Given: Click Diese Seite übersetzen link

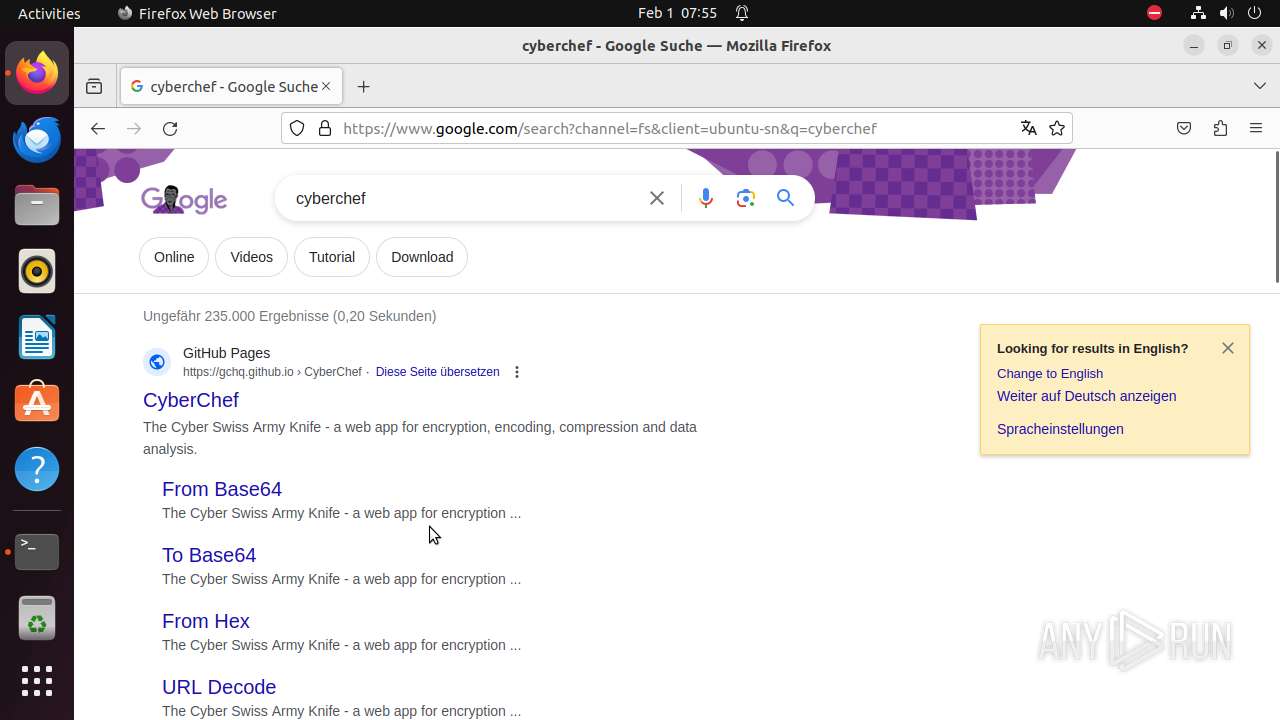Looking at the screenshot, I should coord(437,372).
